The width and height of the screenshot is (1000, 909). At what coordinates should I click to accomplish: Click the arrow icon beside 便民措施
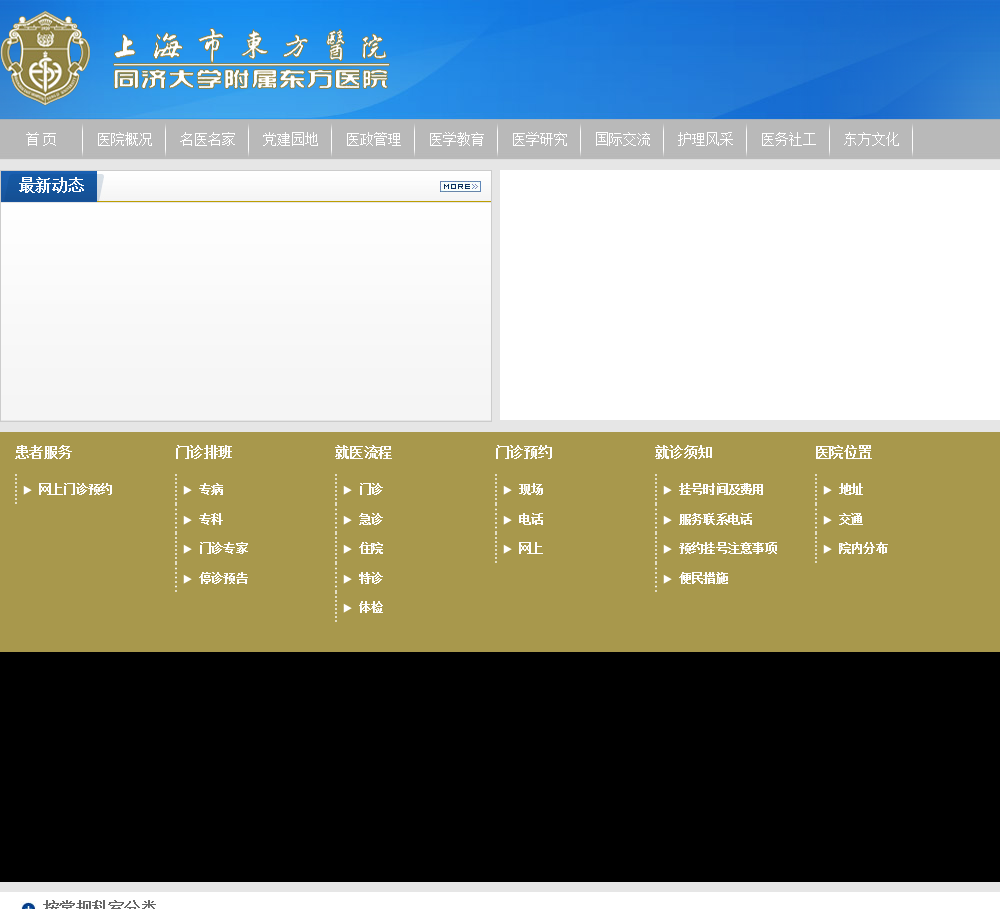click(x=668, y=579)
